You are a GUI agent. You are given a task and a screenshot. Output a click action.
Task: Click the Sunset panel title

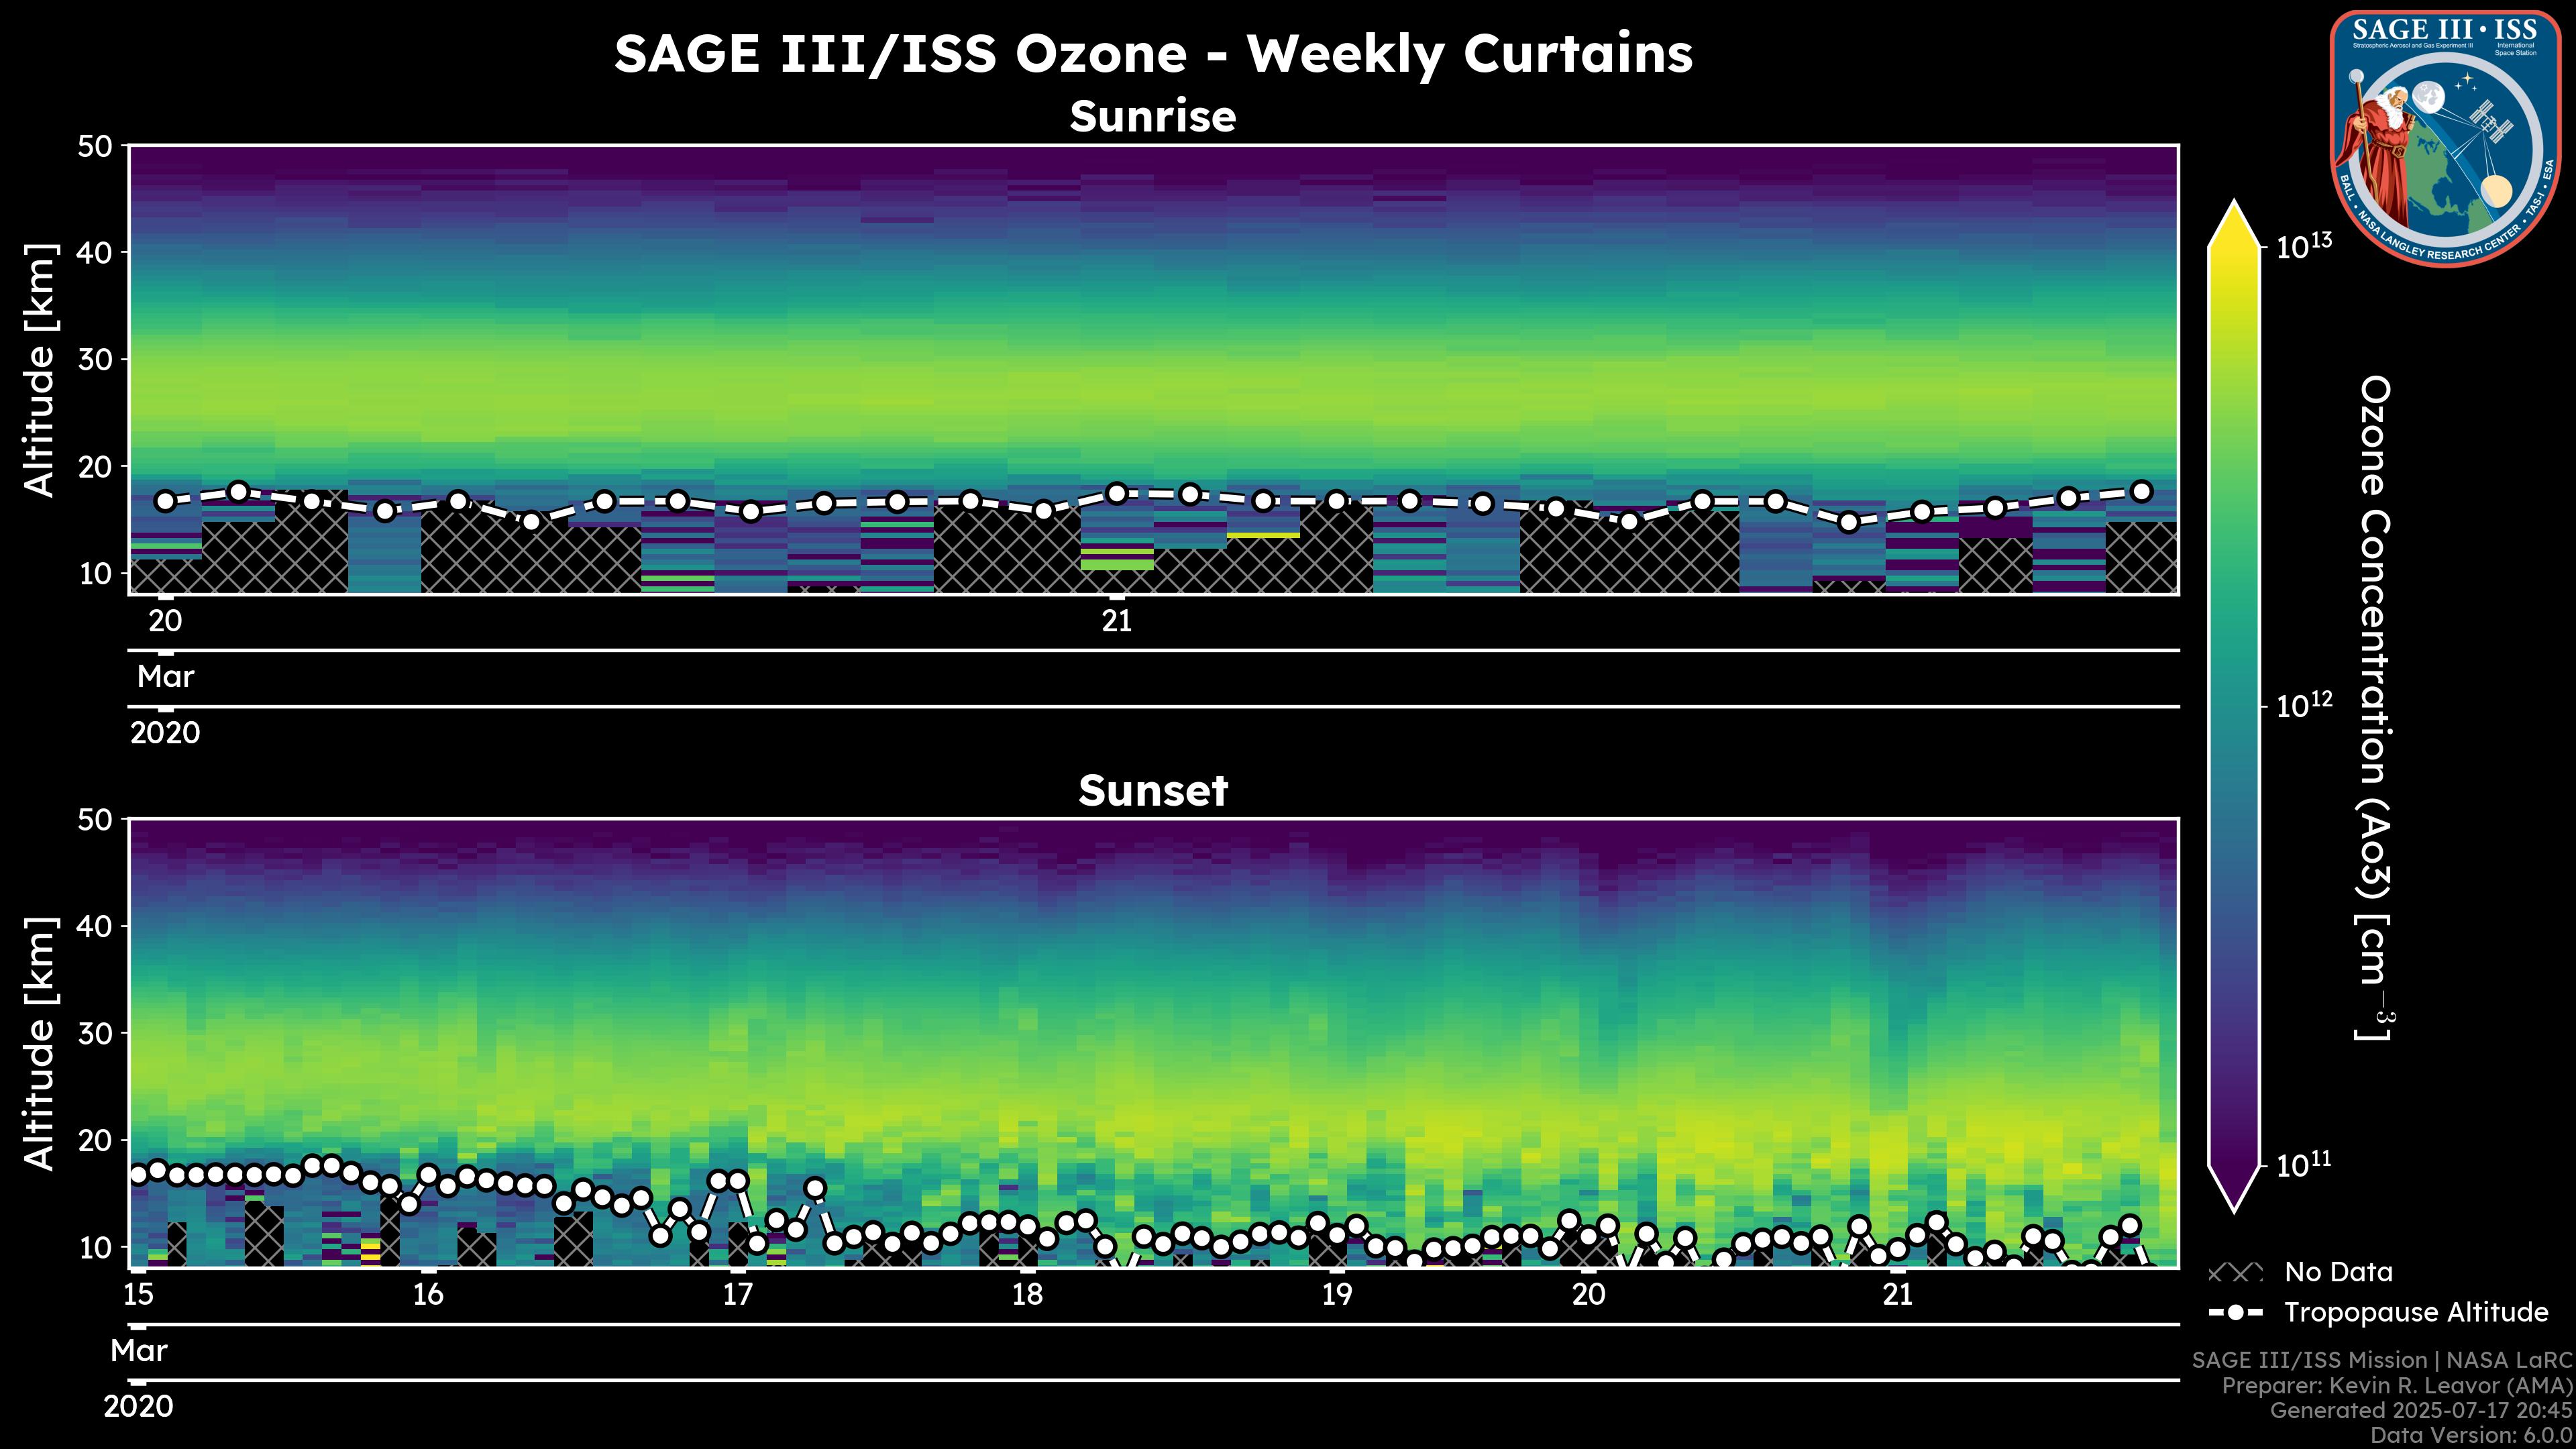point(1153,791)
